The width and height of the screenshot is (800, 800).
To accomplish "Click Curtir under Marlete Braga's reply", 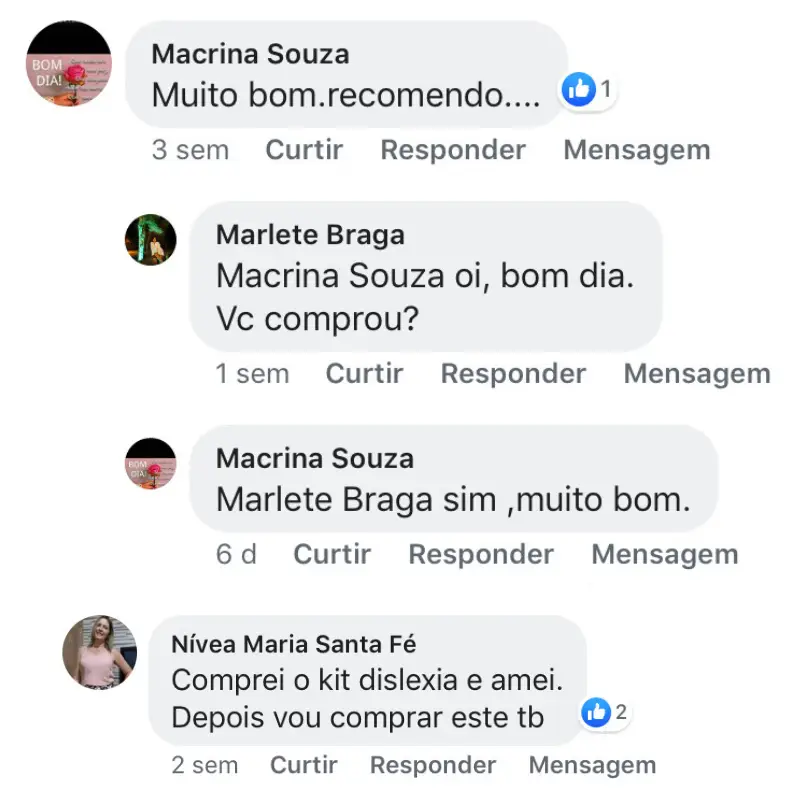I will tap(364, 374).
